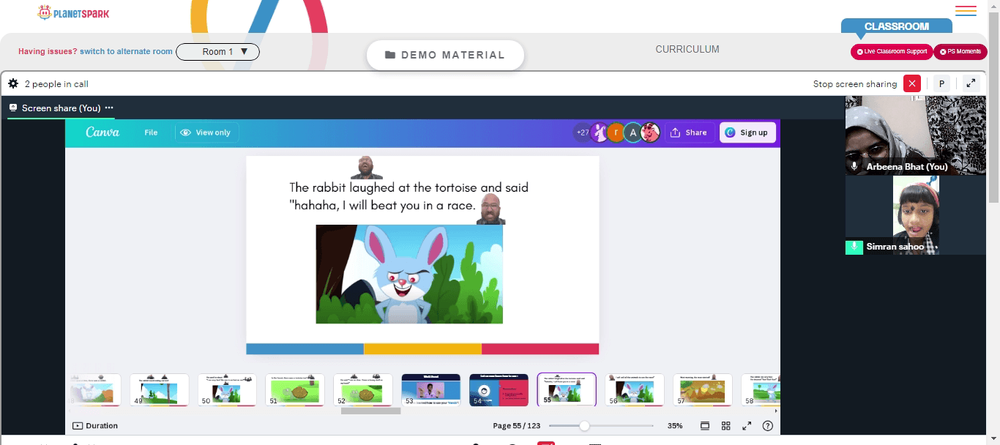This screenshot has height=445, width=1000.
Task: Open the Room 1 dropdown
Action: pos(217,52)
